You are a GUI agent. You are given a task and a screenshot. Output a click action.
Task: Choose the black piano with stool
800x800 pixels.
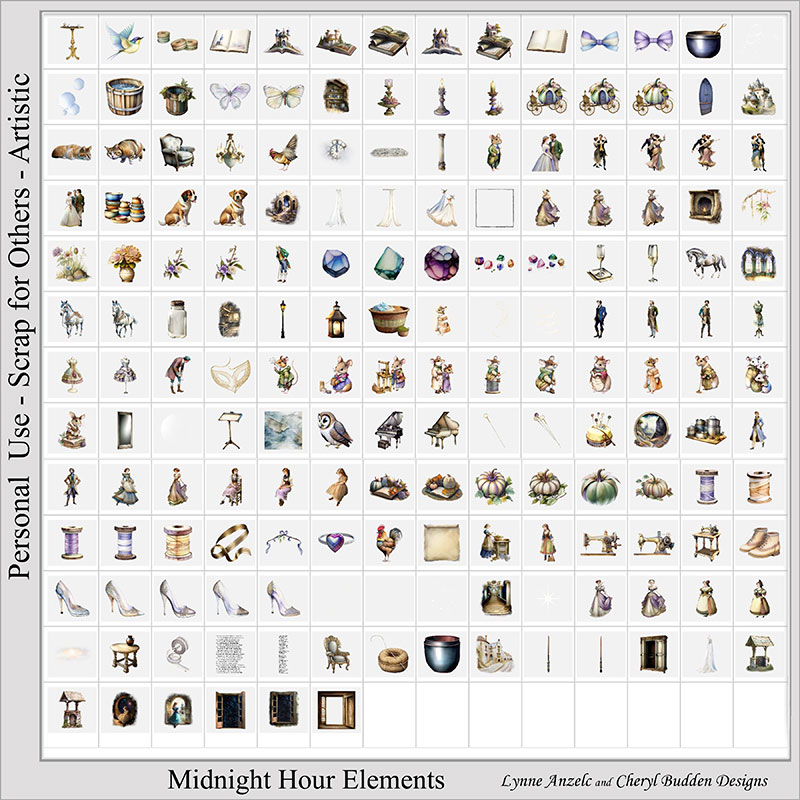tap(389, 431)
